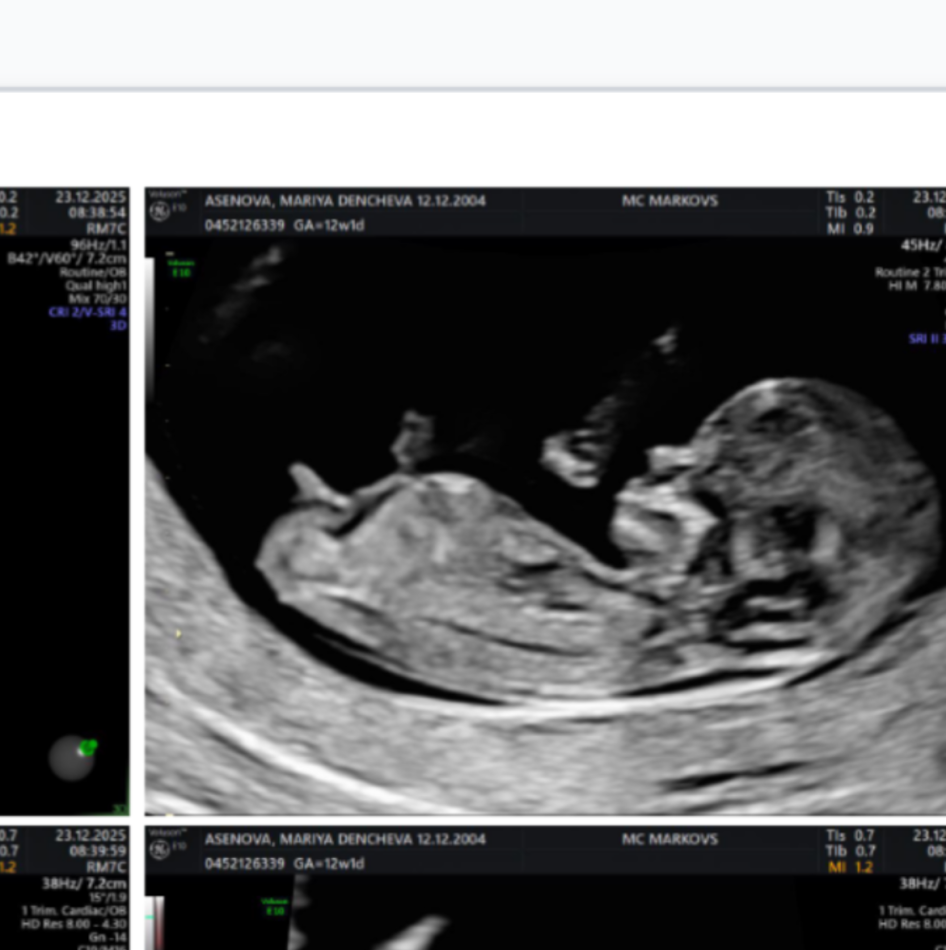The height and width of the screenshot is (950, 946).
Task: Open the bottom-left ultrasound image timestamped 08:39:59
Action: pyautogui.click(x=64, y=890)
